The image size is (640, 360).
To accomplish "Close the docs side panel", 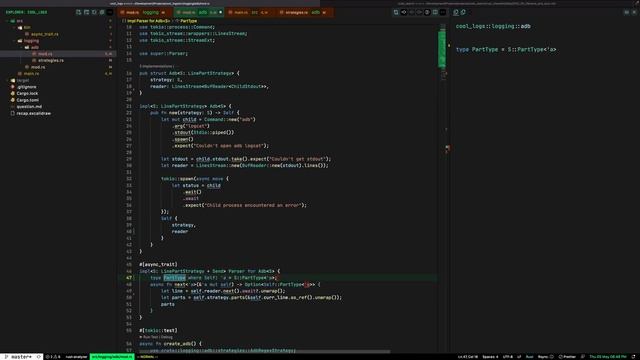I will pos(634,12).
